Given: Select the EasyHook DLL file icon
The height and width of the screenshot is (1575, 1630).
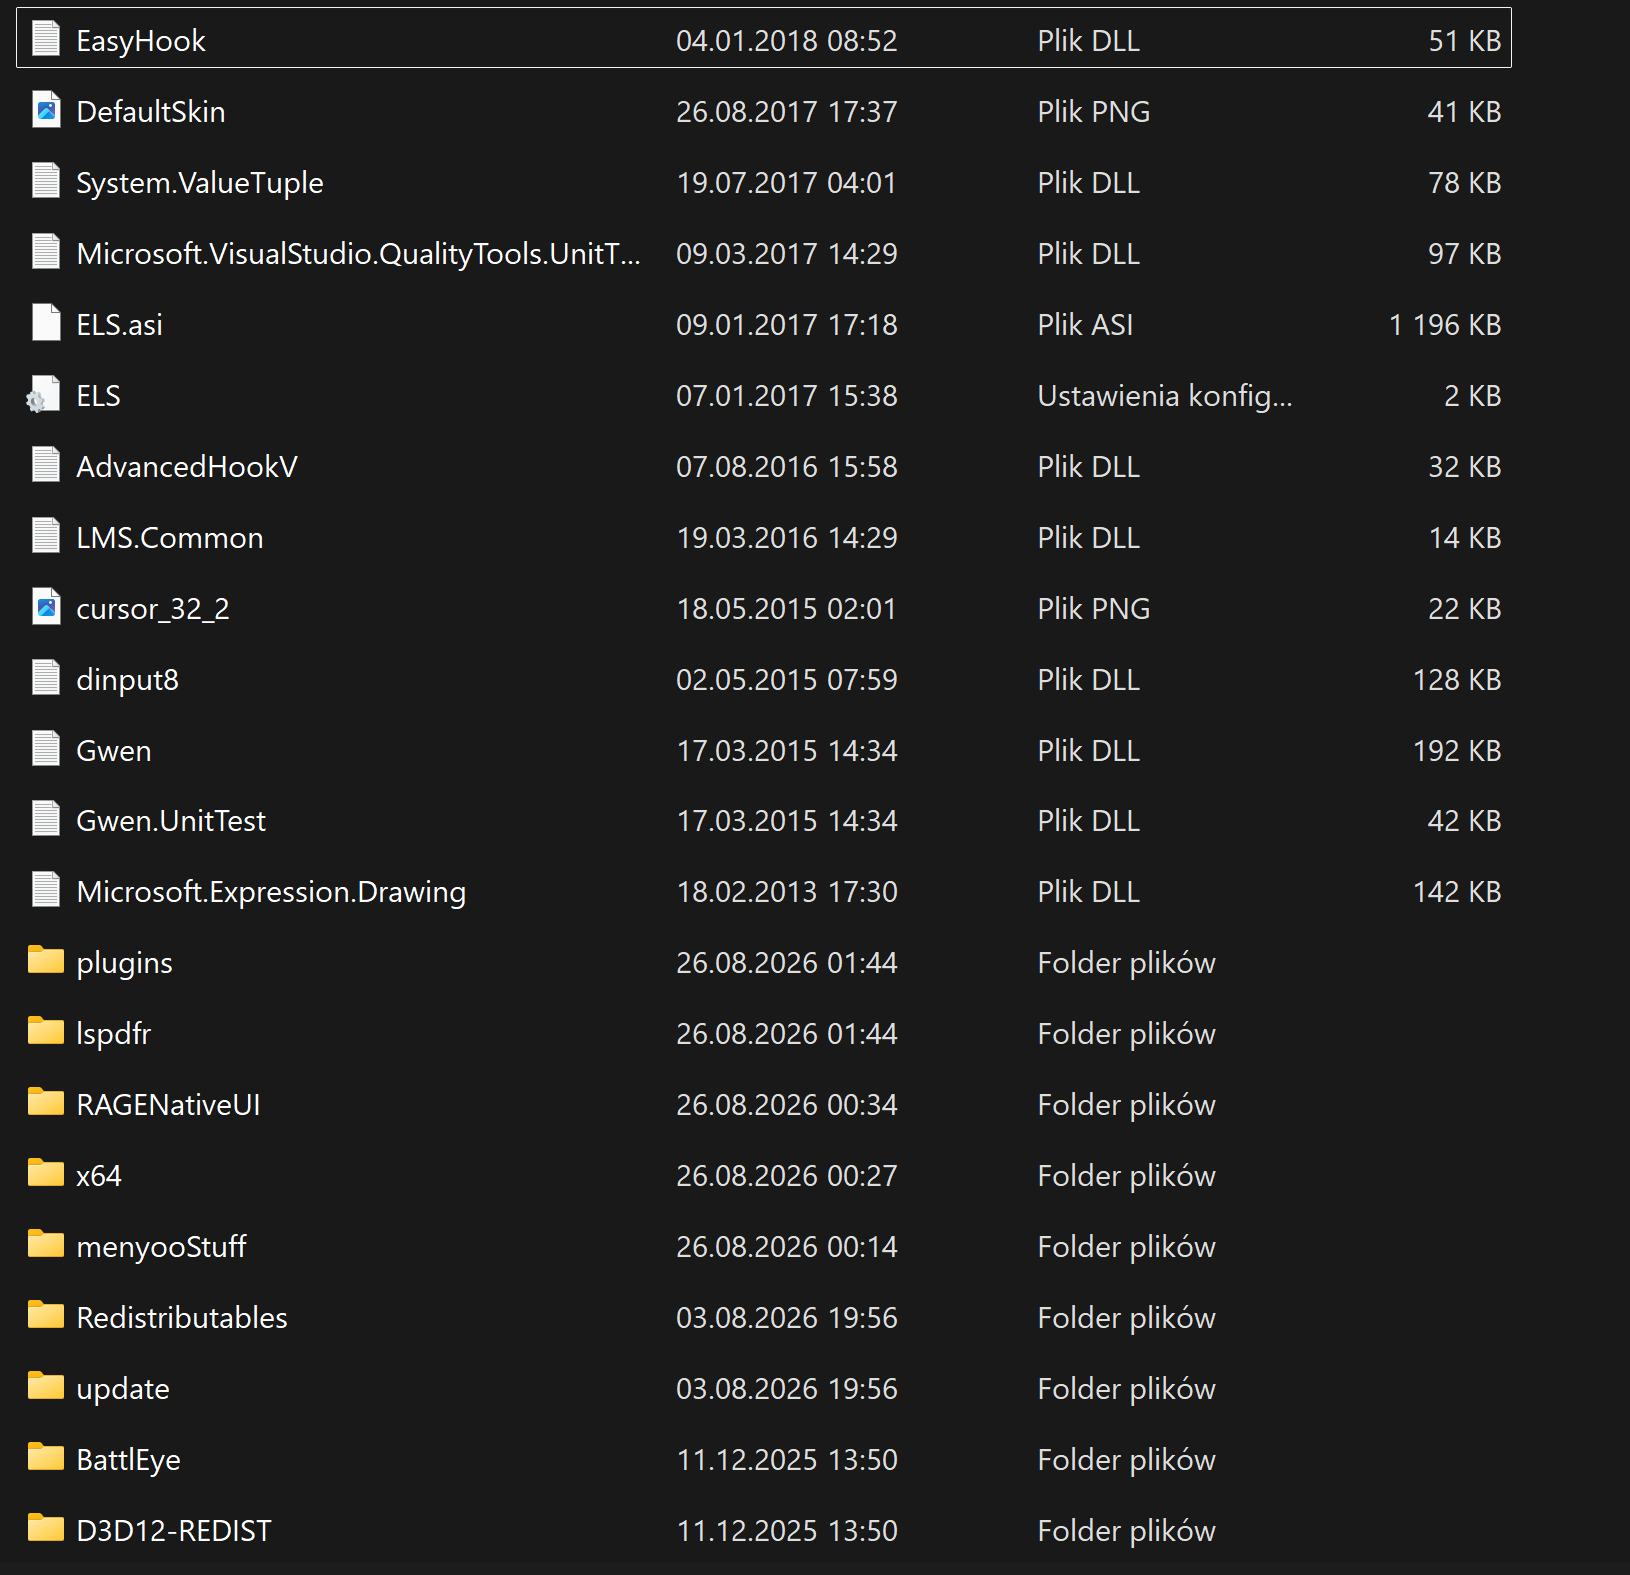Looking at the screenshot, I should [x=46, y=39].
